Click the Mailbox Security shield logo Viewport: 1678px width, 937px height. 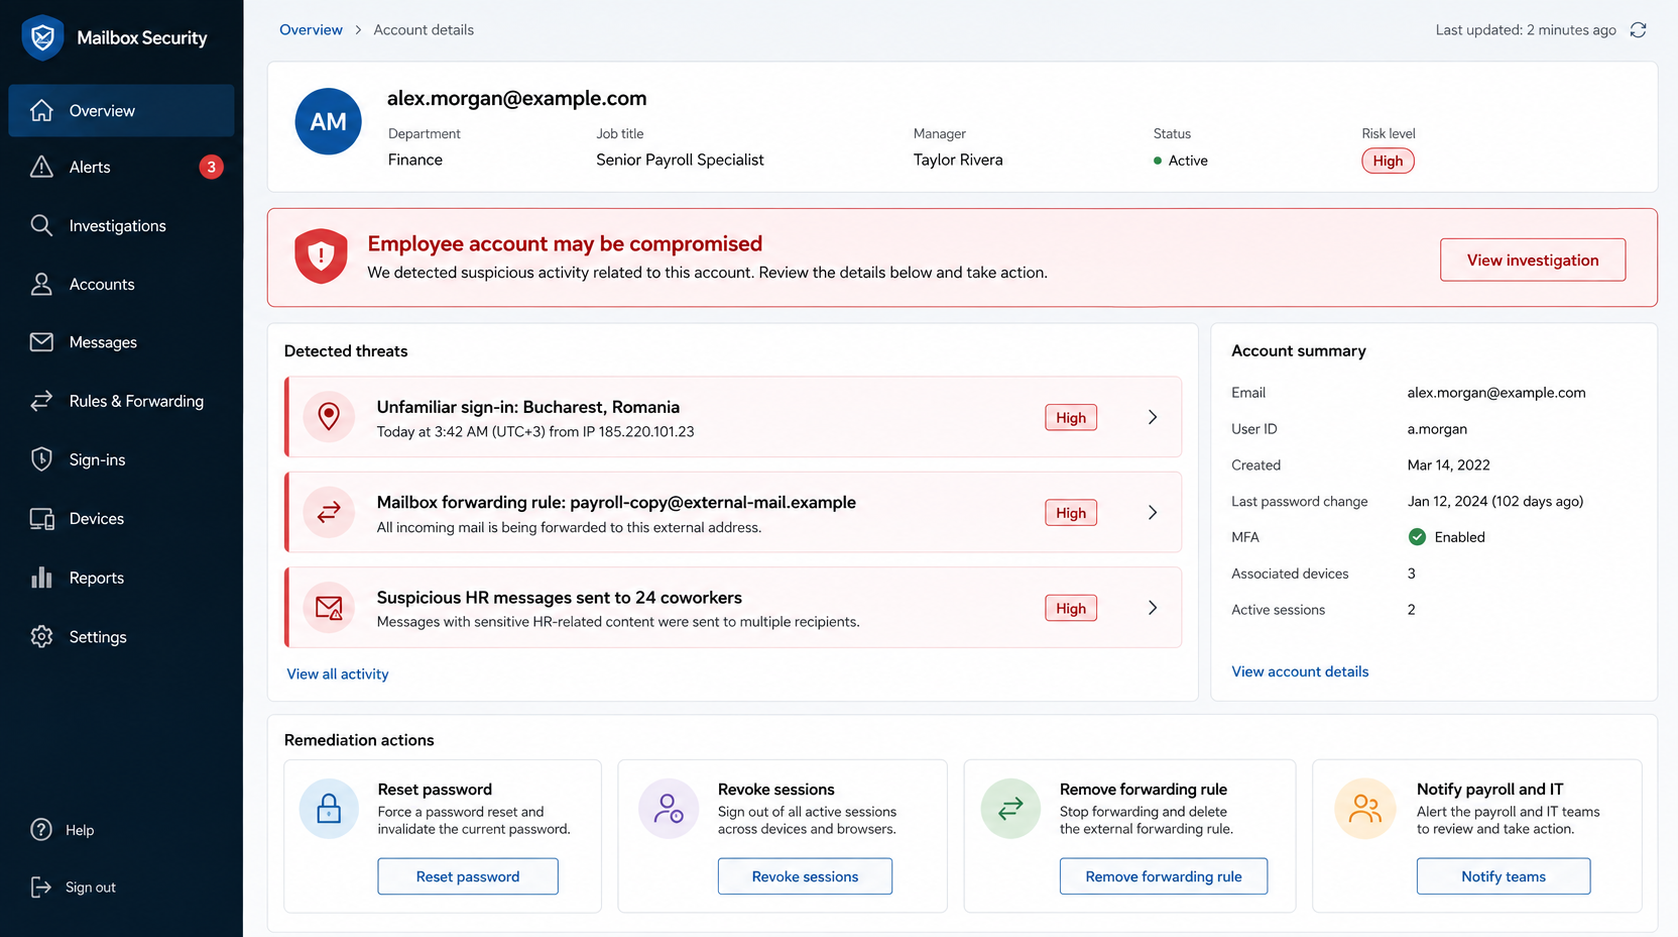coord(43,38)
